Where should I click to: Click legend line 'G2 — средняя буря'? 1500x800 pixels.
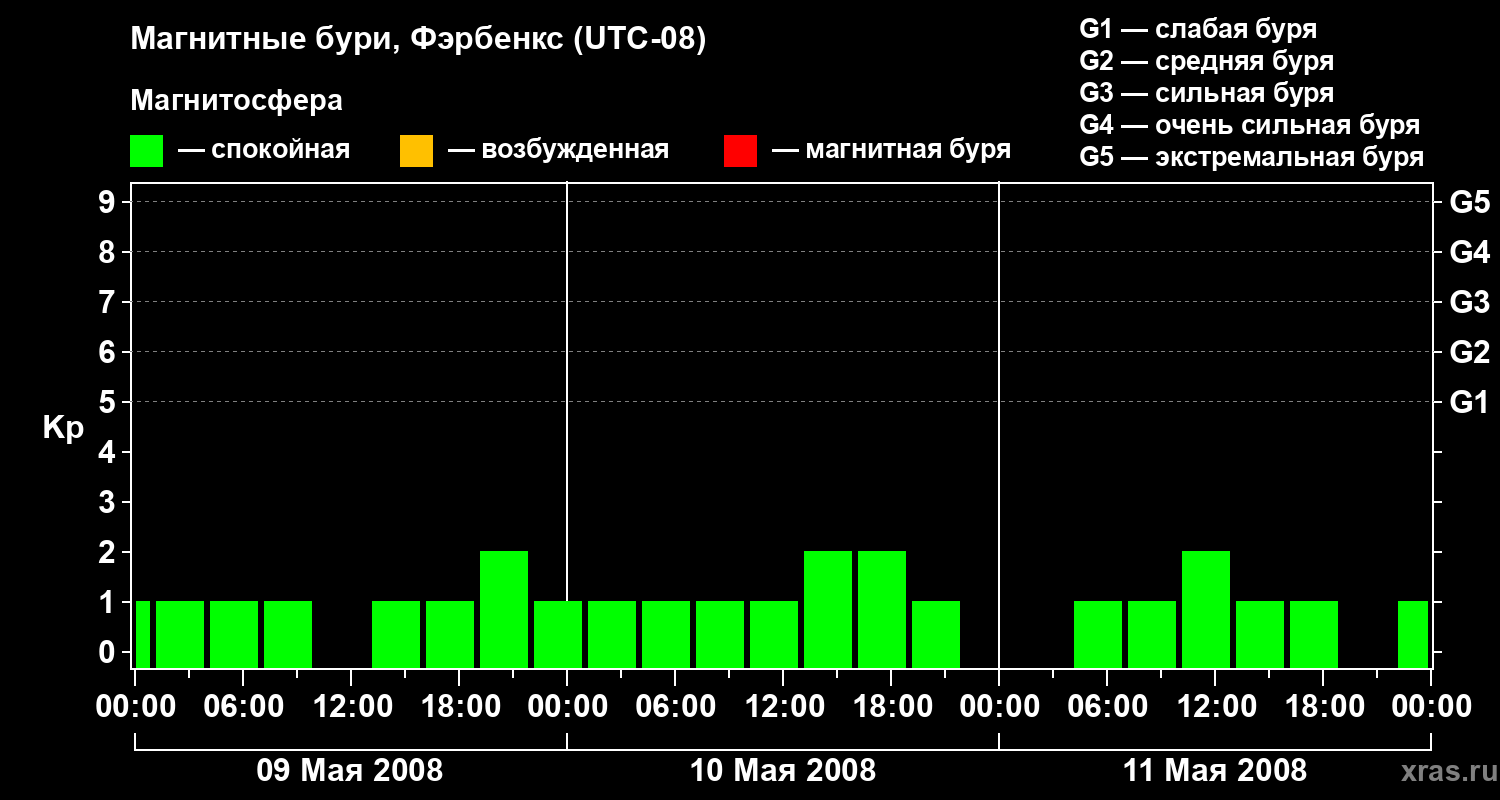tap(1207, 60)
